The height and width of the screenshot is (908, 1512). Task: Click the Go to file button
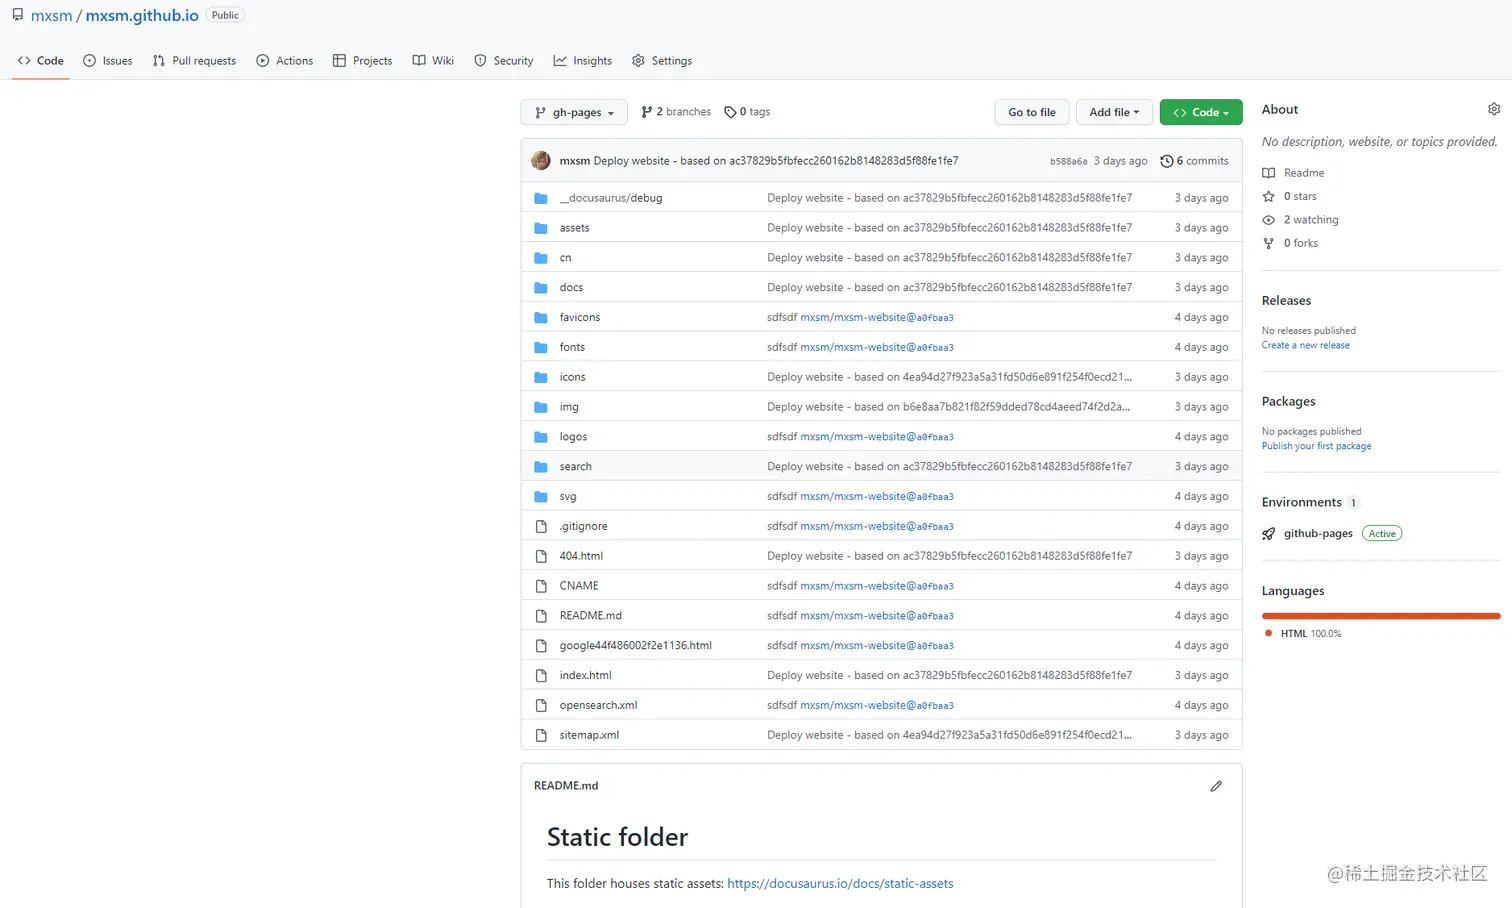(x=1032, y=112)
